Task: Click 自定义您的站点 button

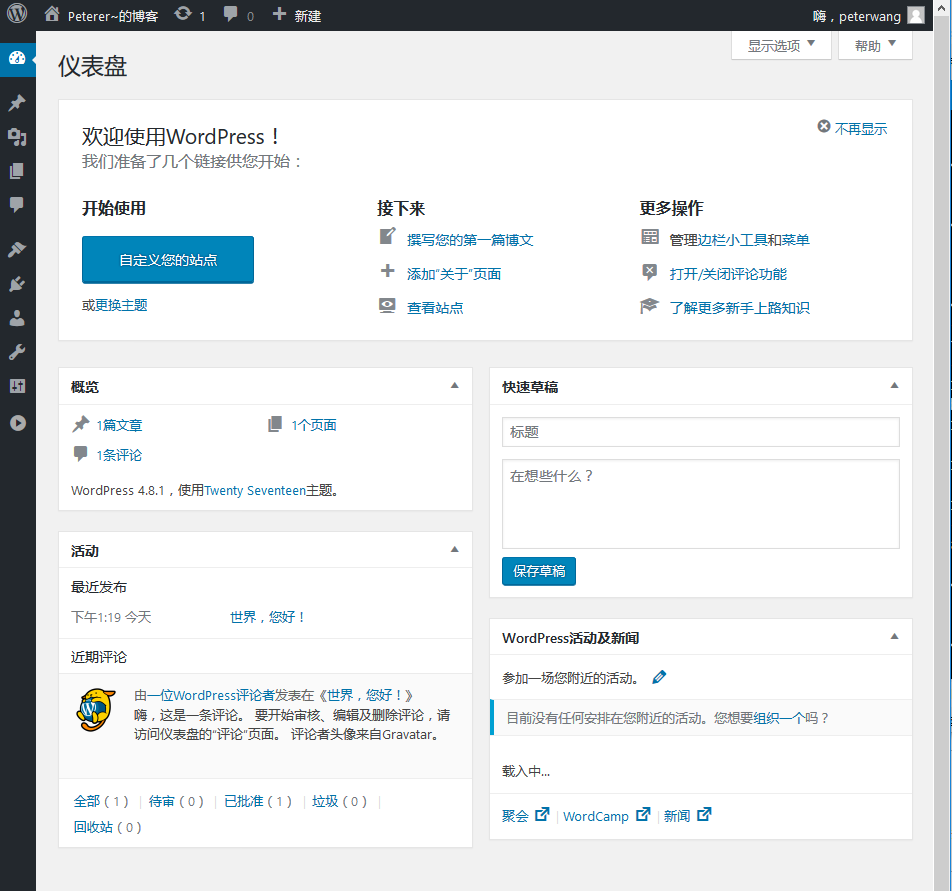Action: [168, 260]
